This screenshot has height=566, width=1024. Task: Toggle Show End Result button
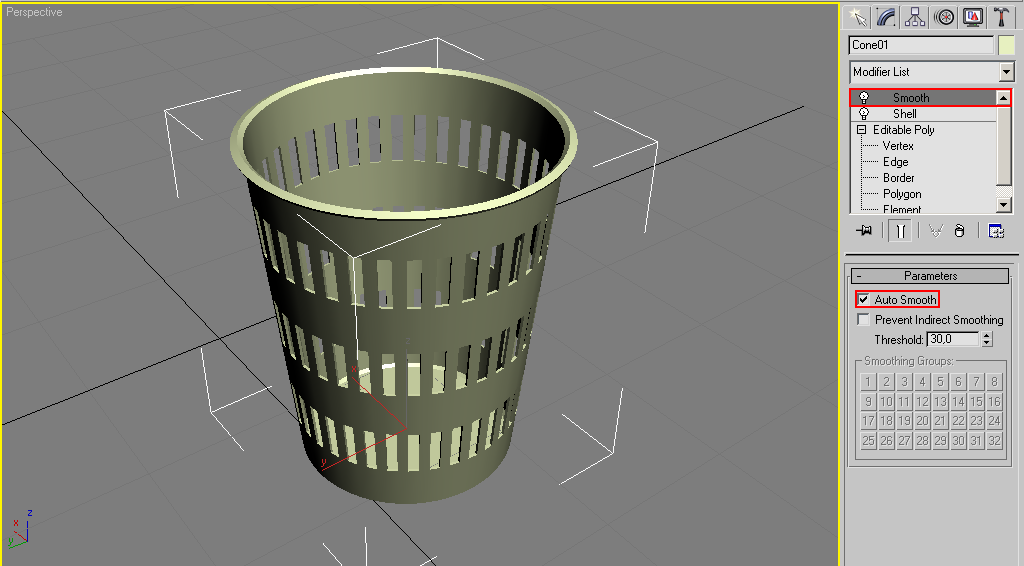900,230
